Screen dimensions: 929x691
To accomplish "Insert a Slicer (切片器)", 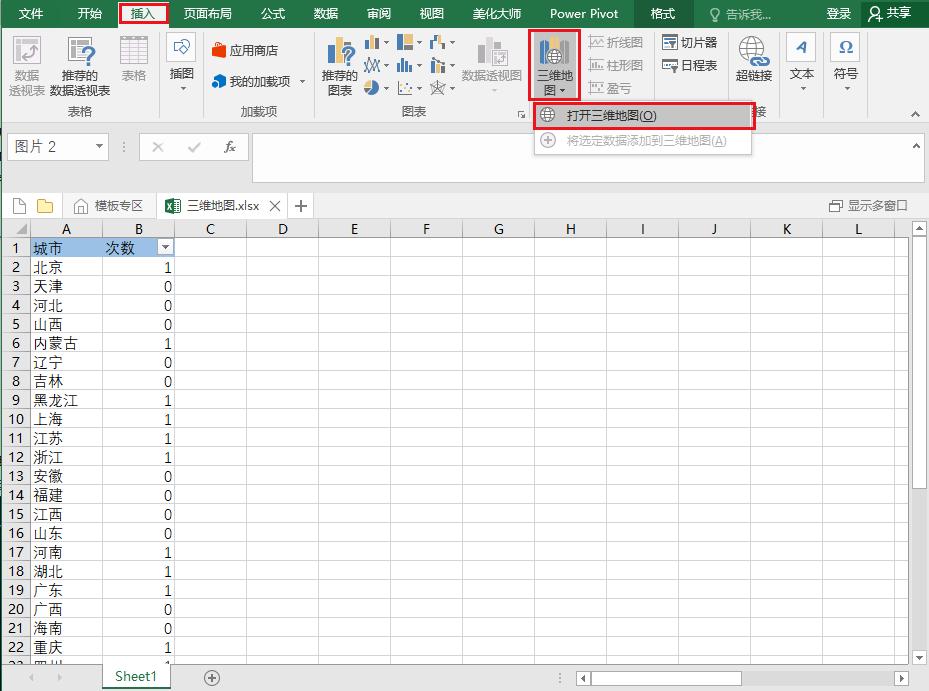I will point(690,42).
